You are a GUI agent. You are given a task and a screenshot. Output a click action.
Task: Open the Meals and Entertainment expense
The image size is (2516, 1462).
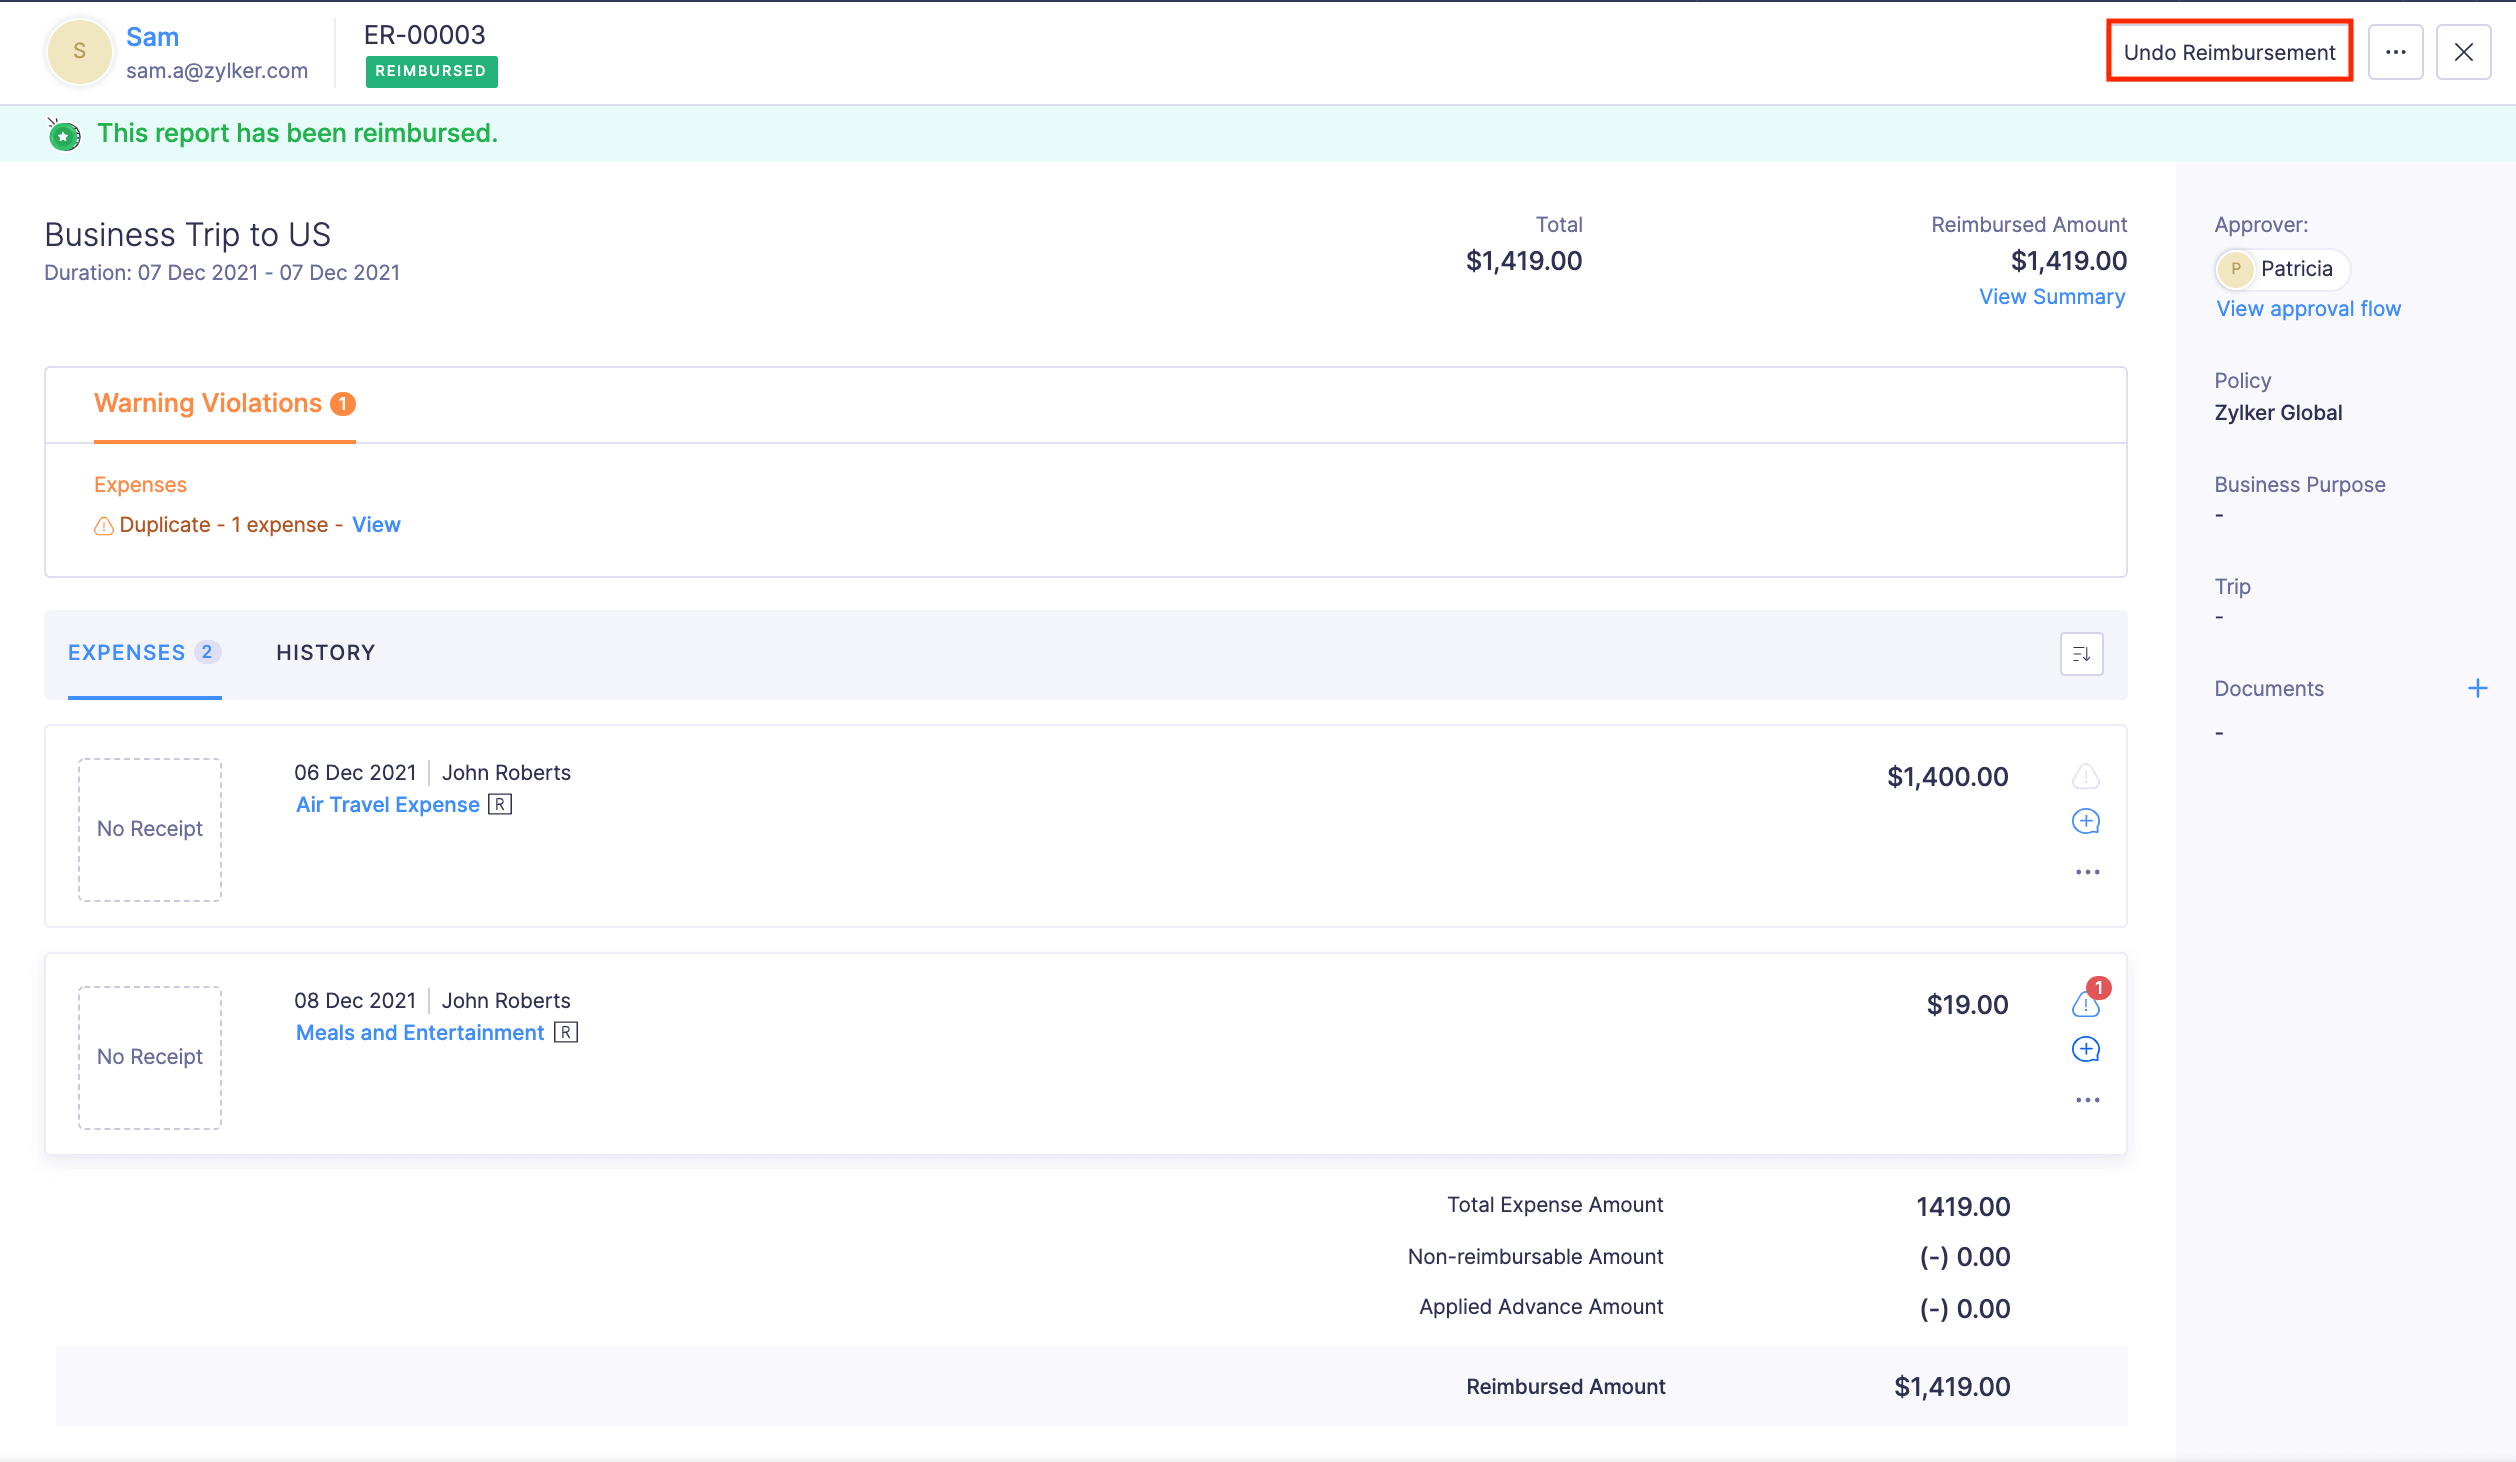(419, 1032)
